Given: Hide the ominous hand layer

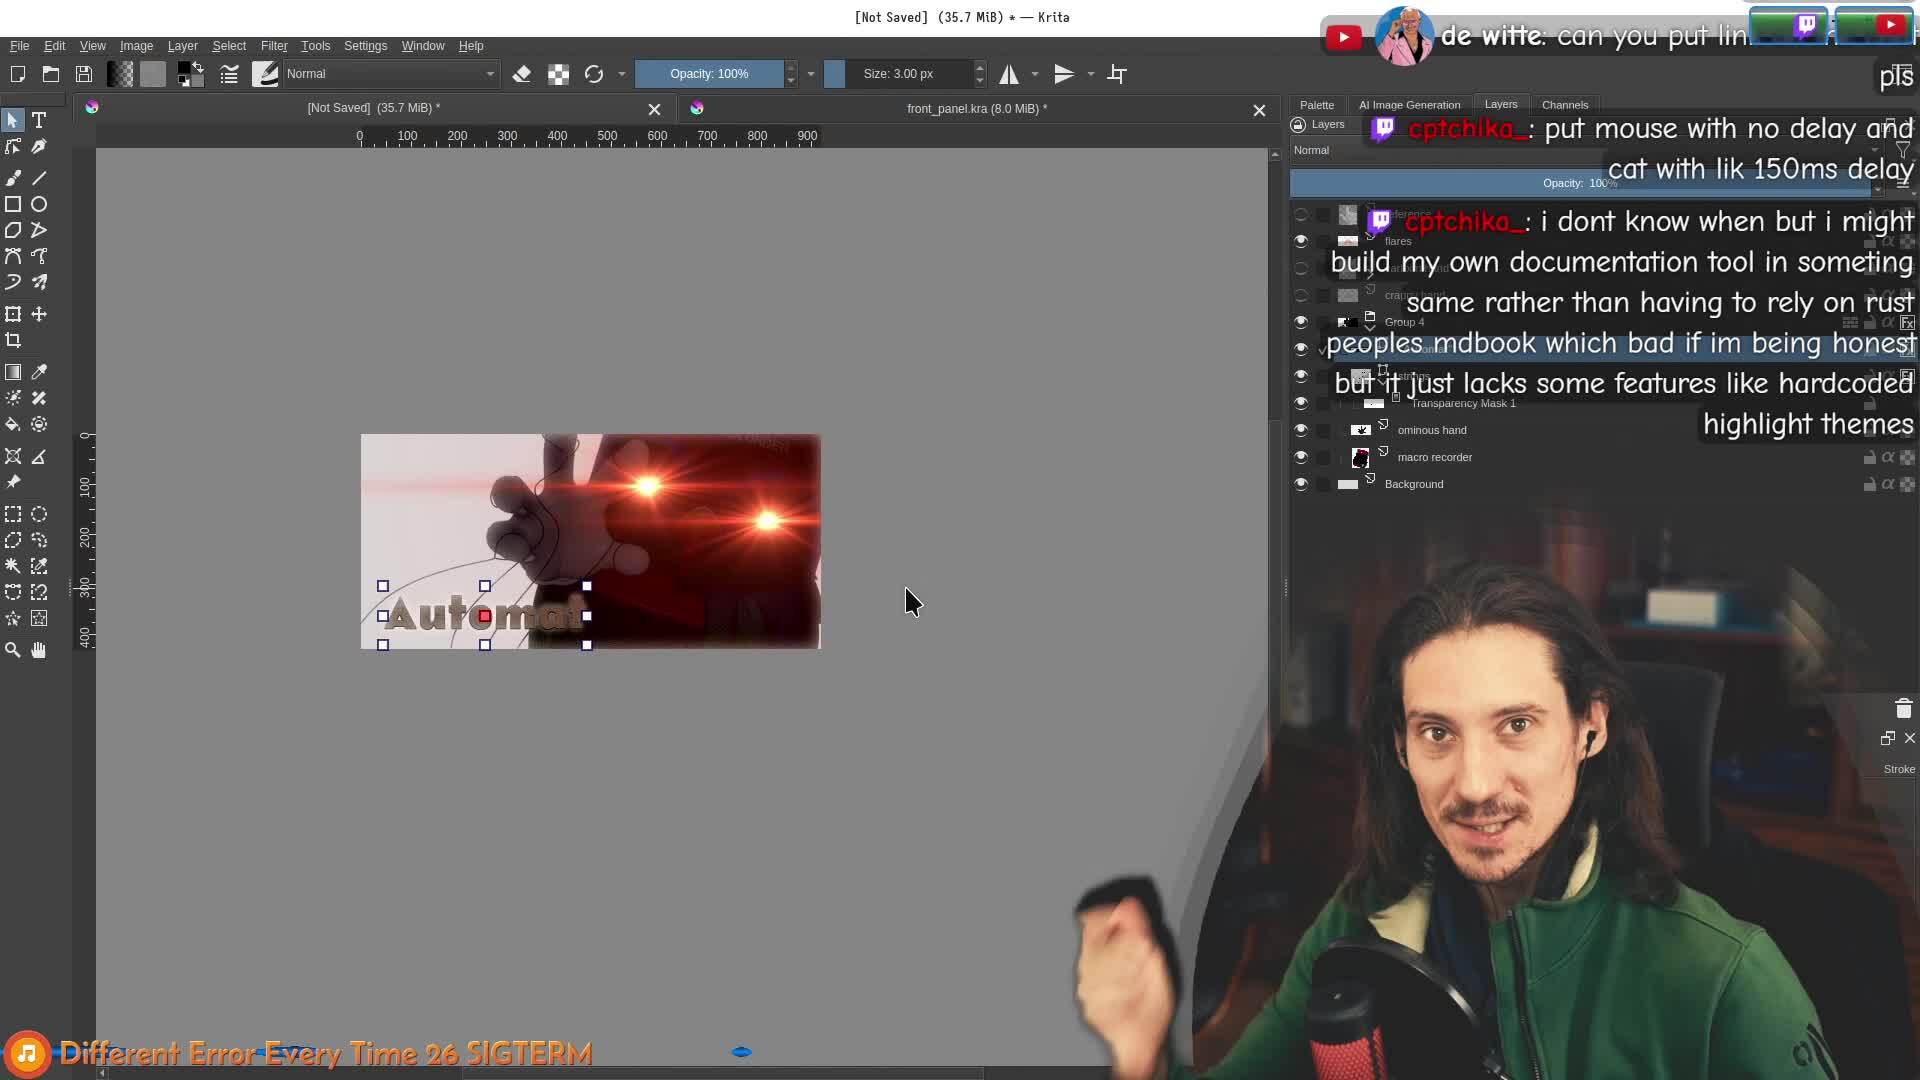Looking at the screenshot, I should pos(1301,430).
